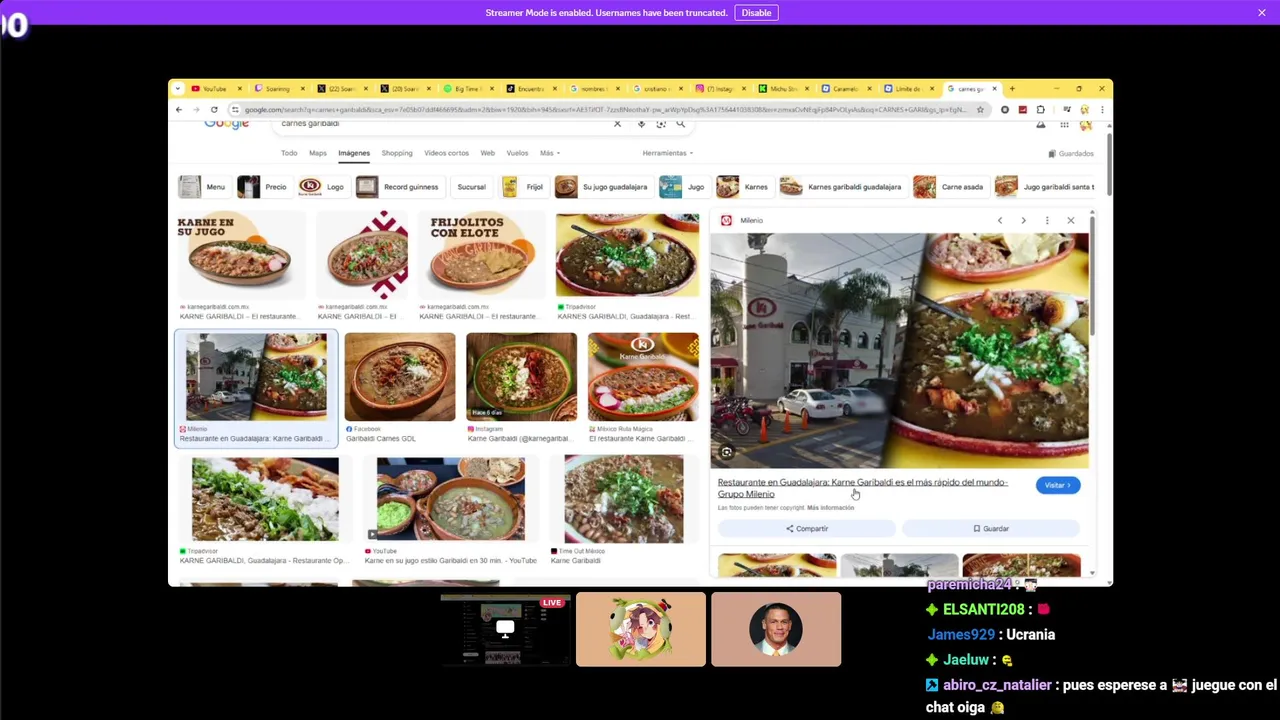Screen dimensions: 1280x720
Task: Switch to the Big Time browser tab
Action: [468, 89]
